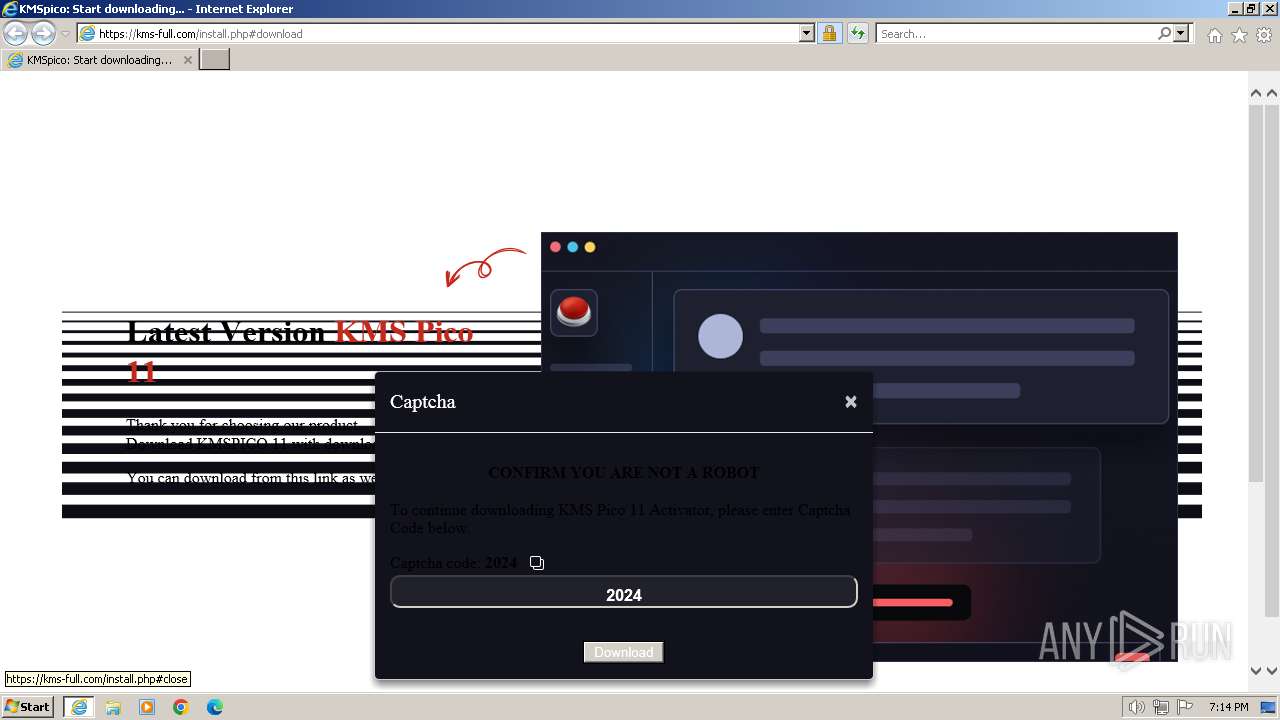Click the red button icon in mockup
Viewport: 1280px width, 720px height.
(x=574, y=312)
